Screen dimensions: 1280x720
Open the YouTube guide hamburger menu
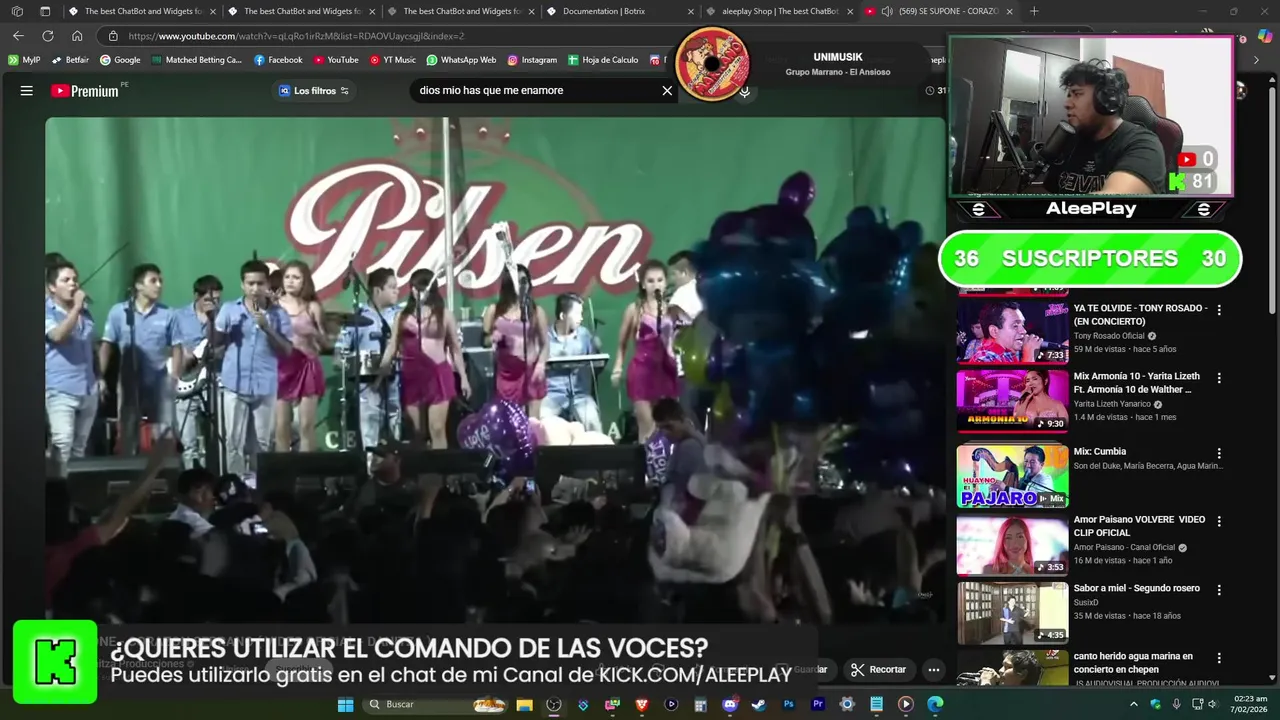[x=27, y=90]
